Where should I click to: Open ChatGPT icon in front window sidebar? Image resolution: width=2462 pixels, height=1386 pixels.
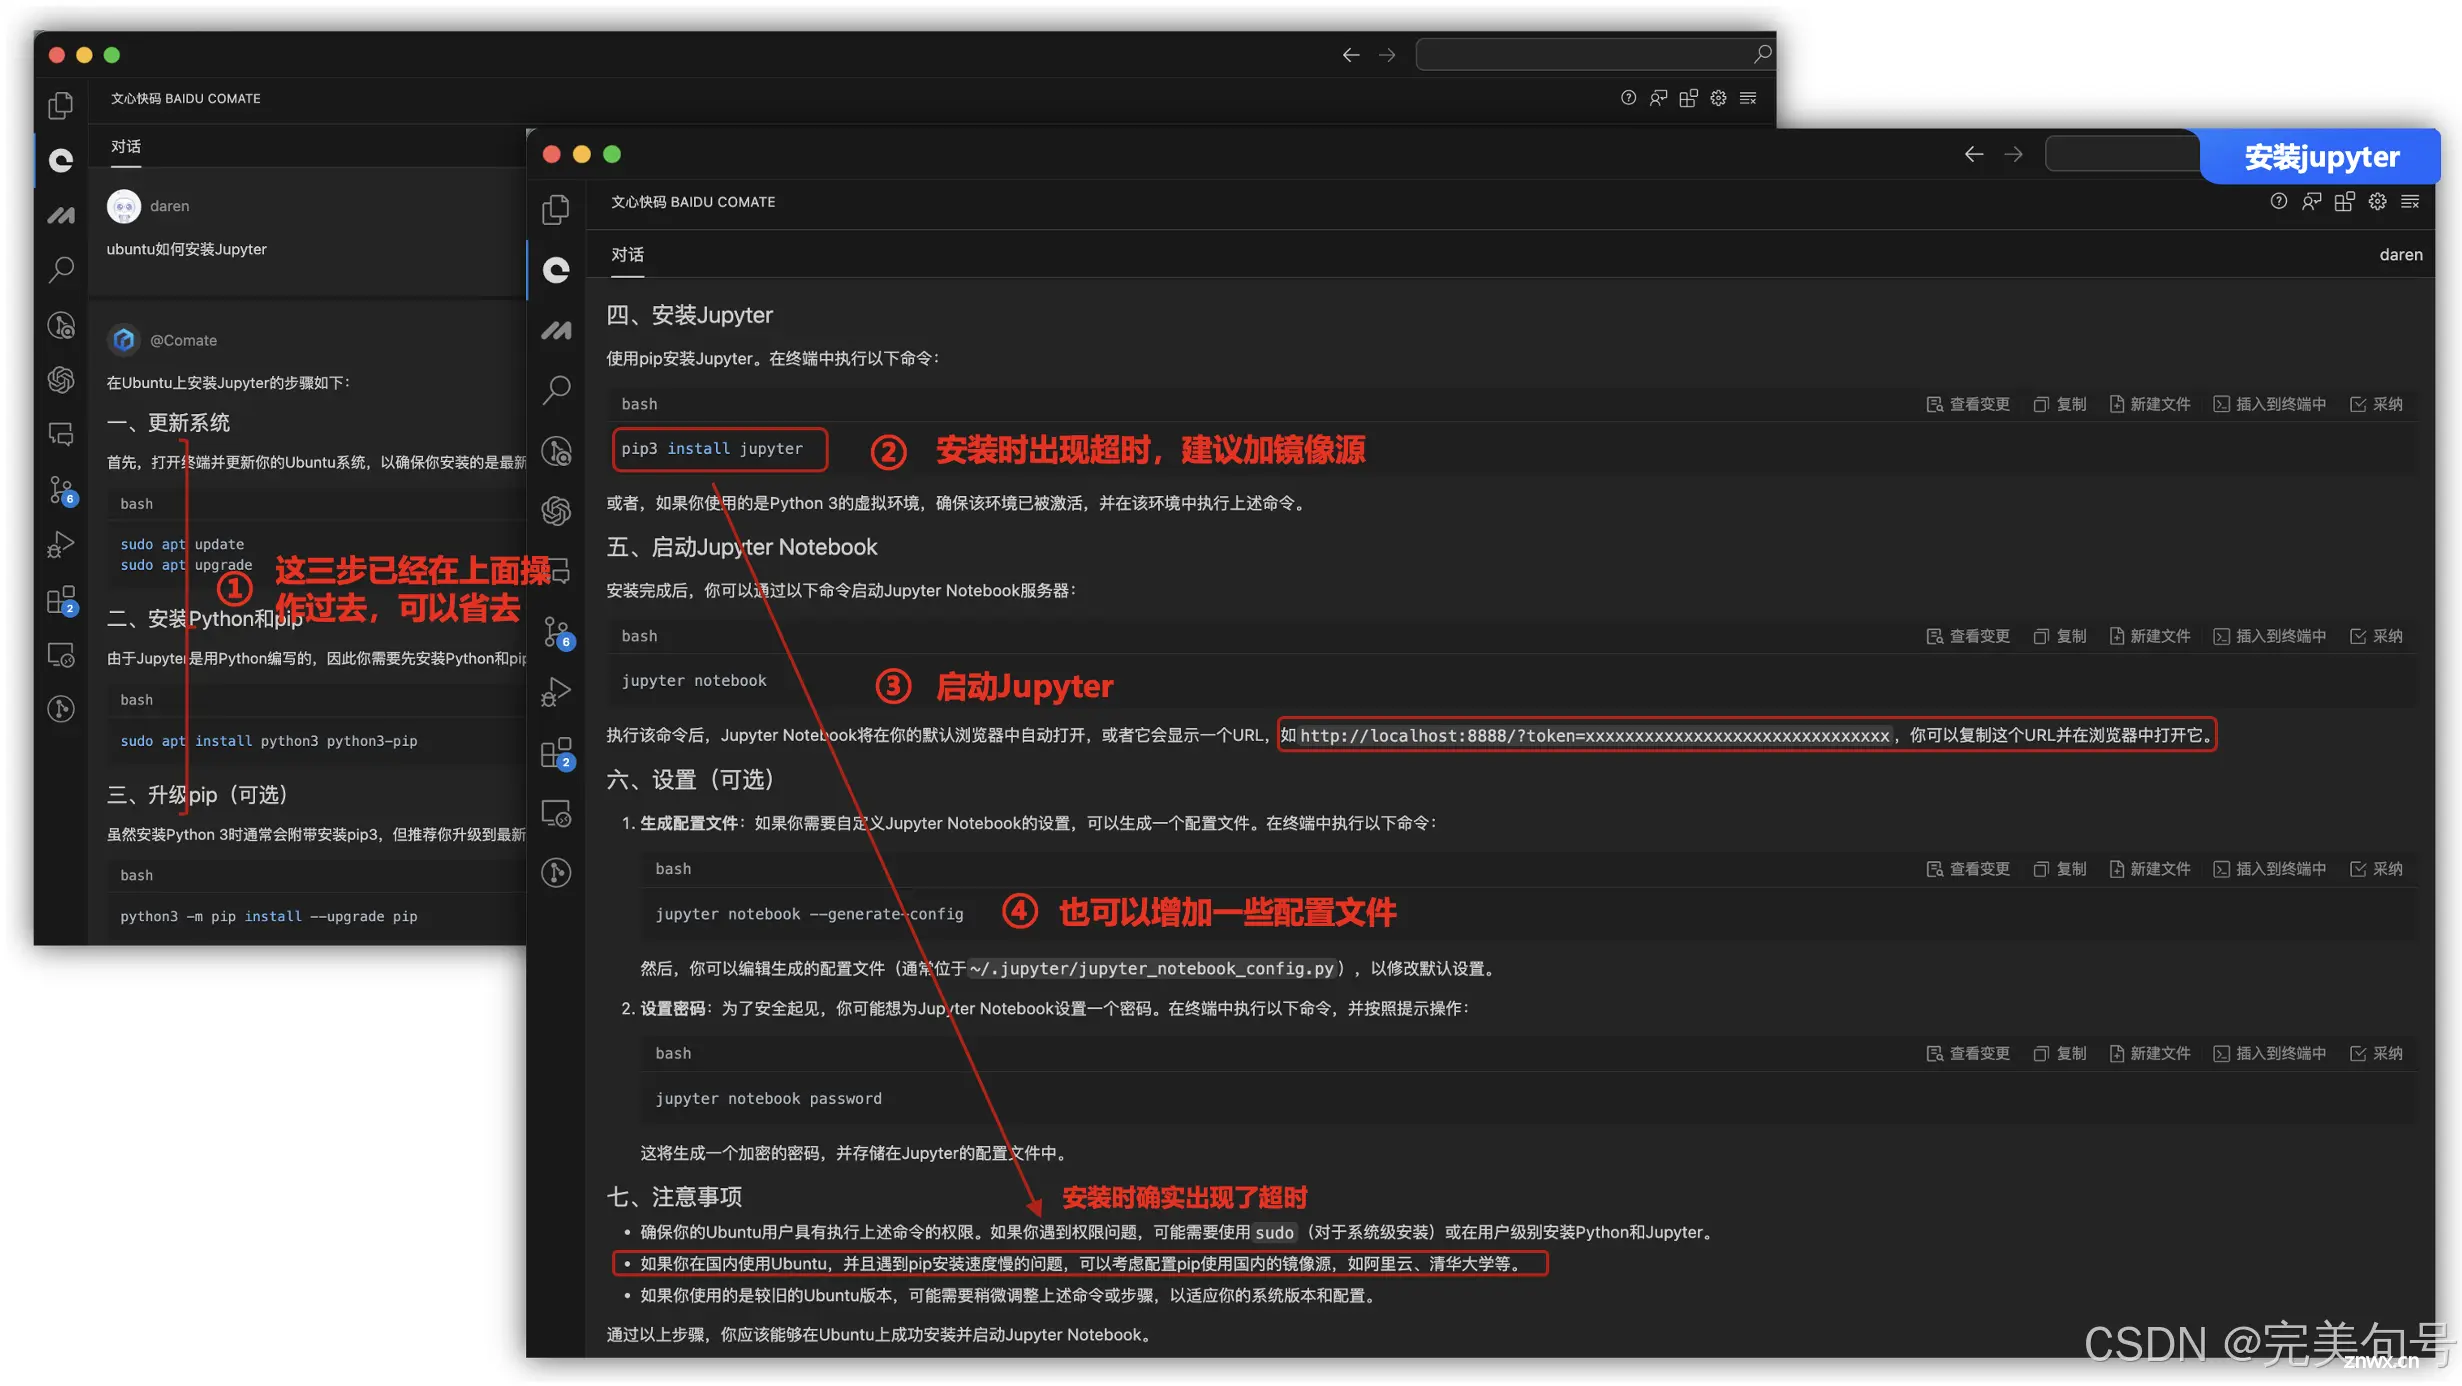(x=556, y=511)
